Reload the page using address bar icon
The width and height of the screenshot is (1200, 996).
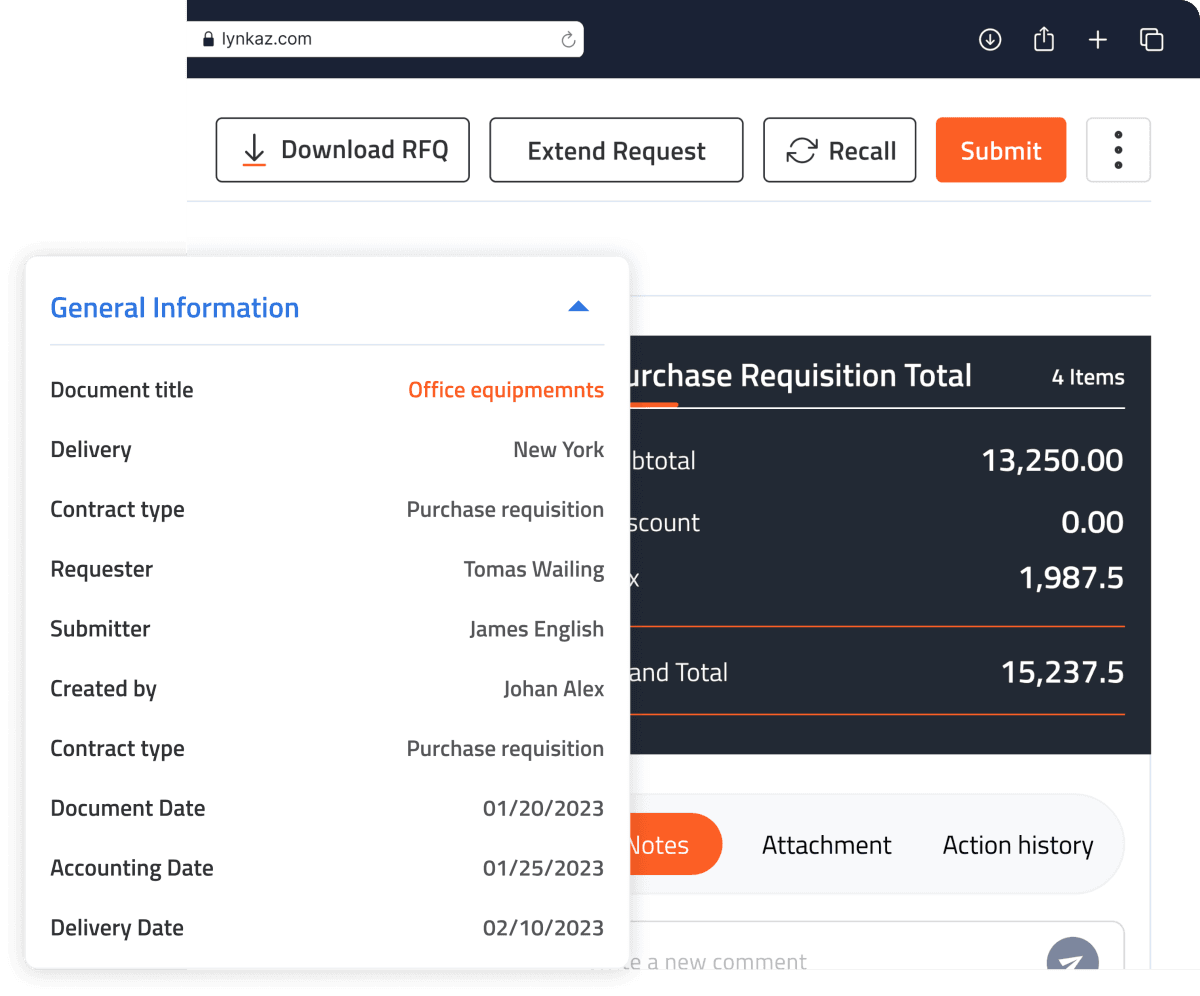coord(568,40)
